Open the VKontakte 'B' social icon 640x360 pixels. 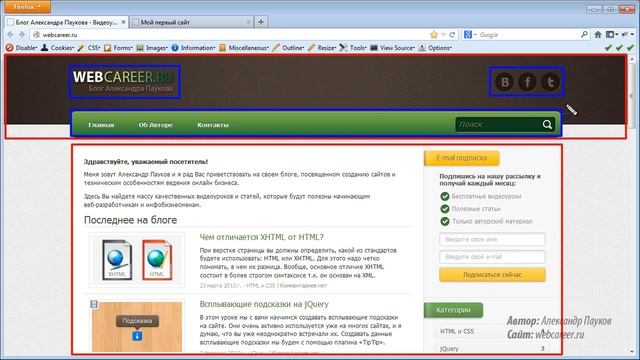coord(504,82)
